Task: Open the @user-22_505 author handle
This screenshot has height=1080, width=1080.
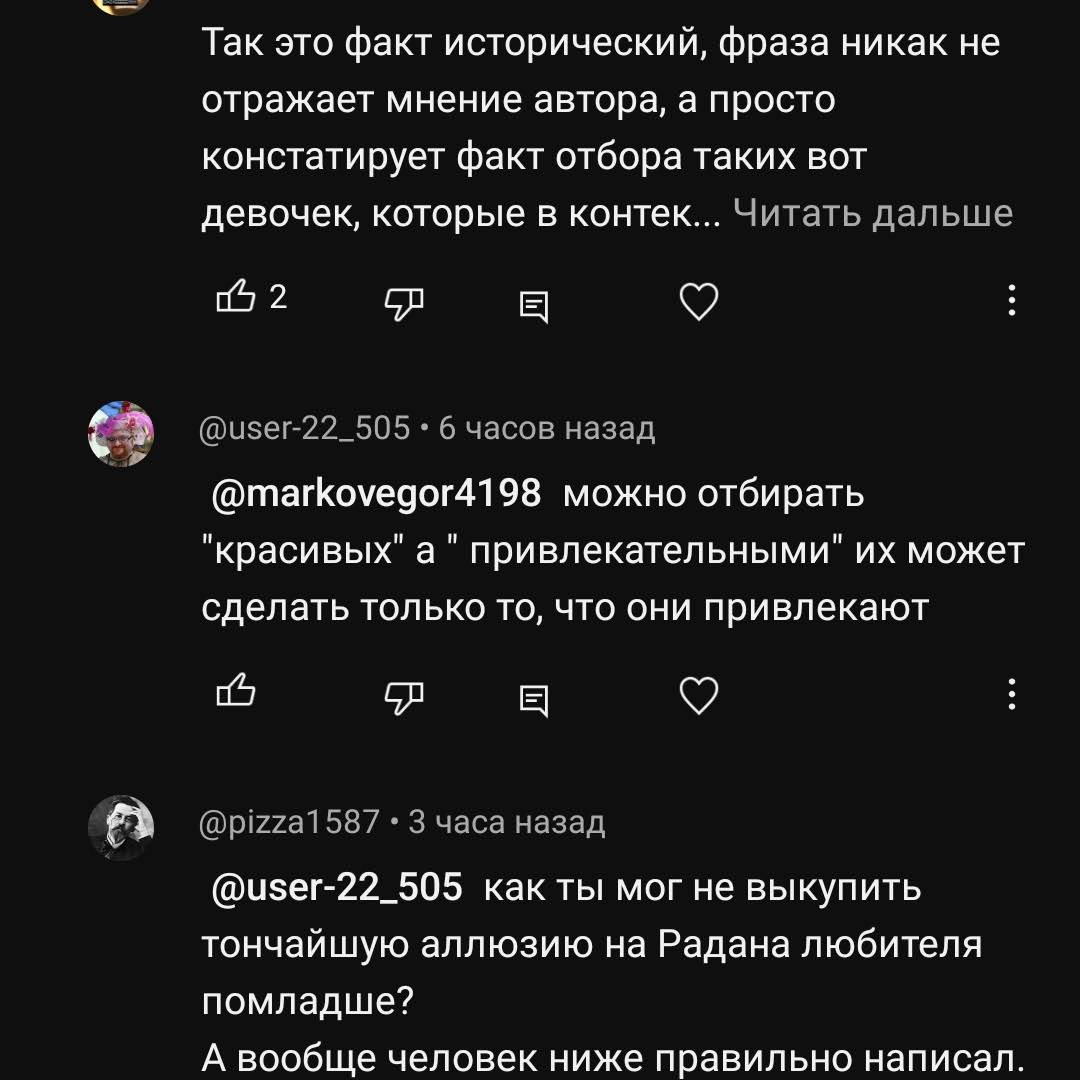Action: coord(304,428)
